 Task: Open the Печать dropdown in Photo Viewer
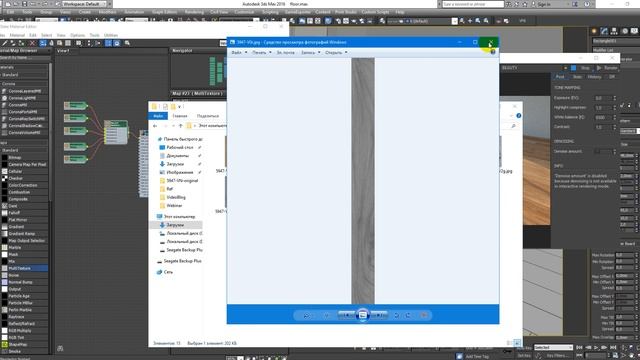click(262, 53)
